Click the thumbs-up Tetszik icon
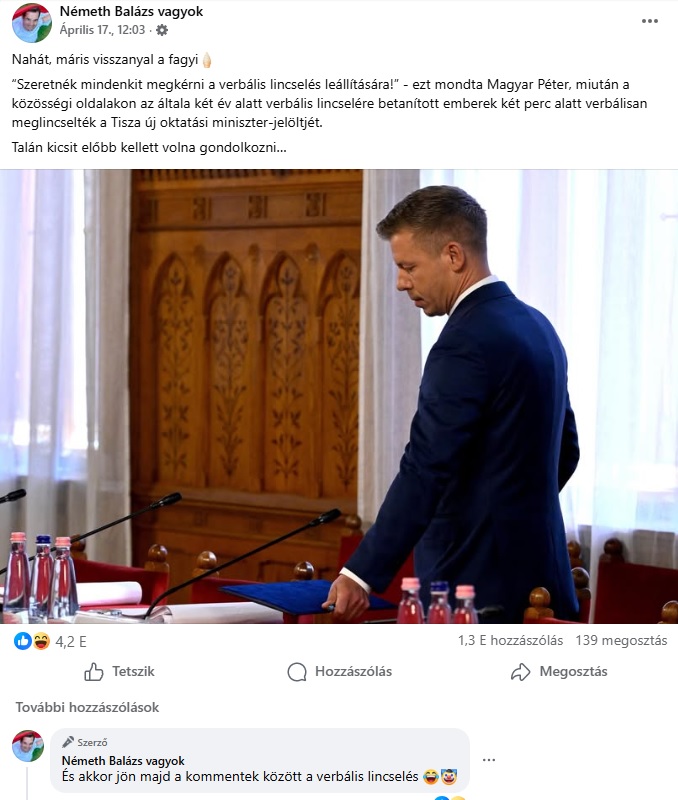678x800 pixels. (x=94, y=671)
